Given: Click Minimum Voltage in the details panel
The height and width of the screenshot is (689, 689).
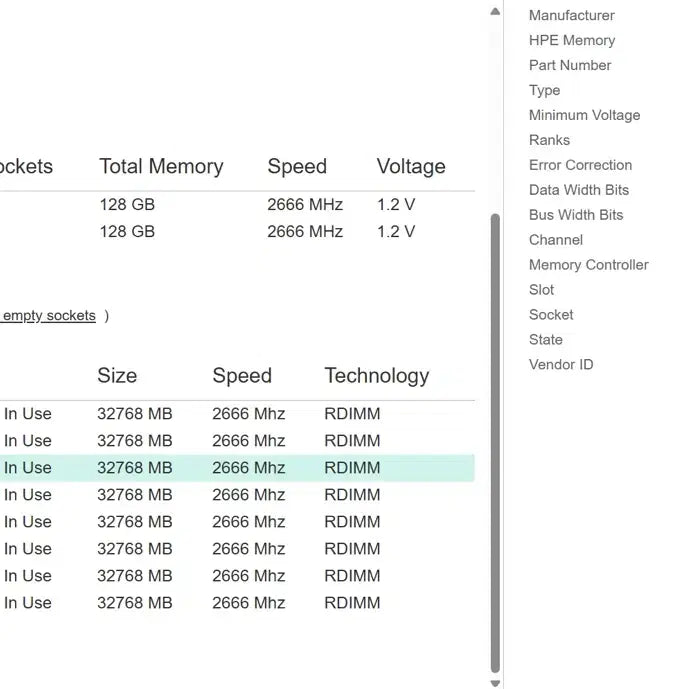Looking at the screenshot, I should (584, 115).
